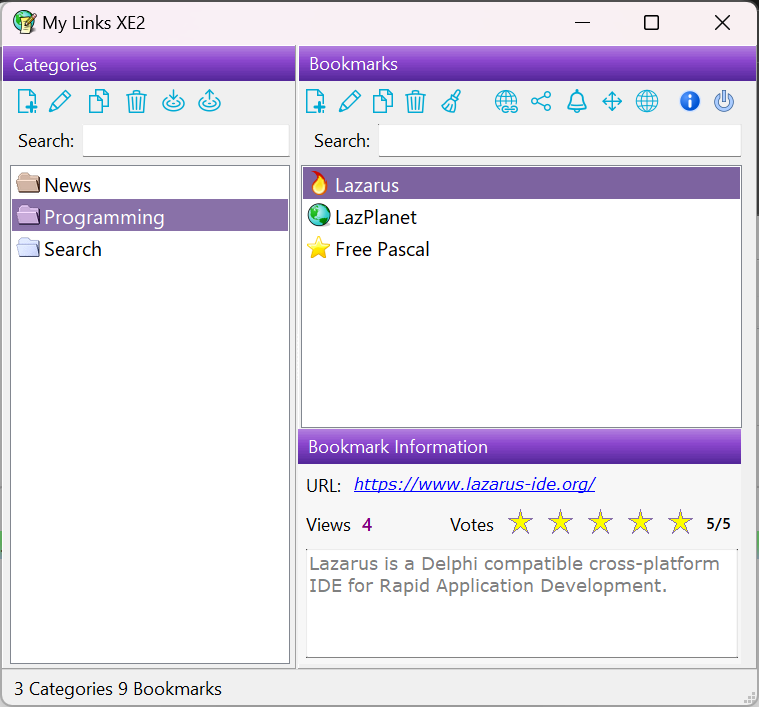Select the Lazarus bookmark

tap(522, 184)
